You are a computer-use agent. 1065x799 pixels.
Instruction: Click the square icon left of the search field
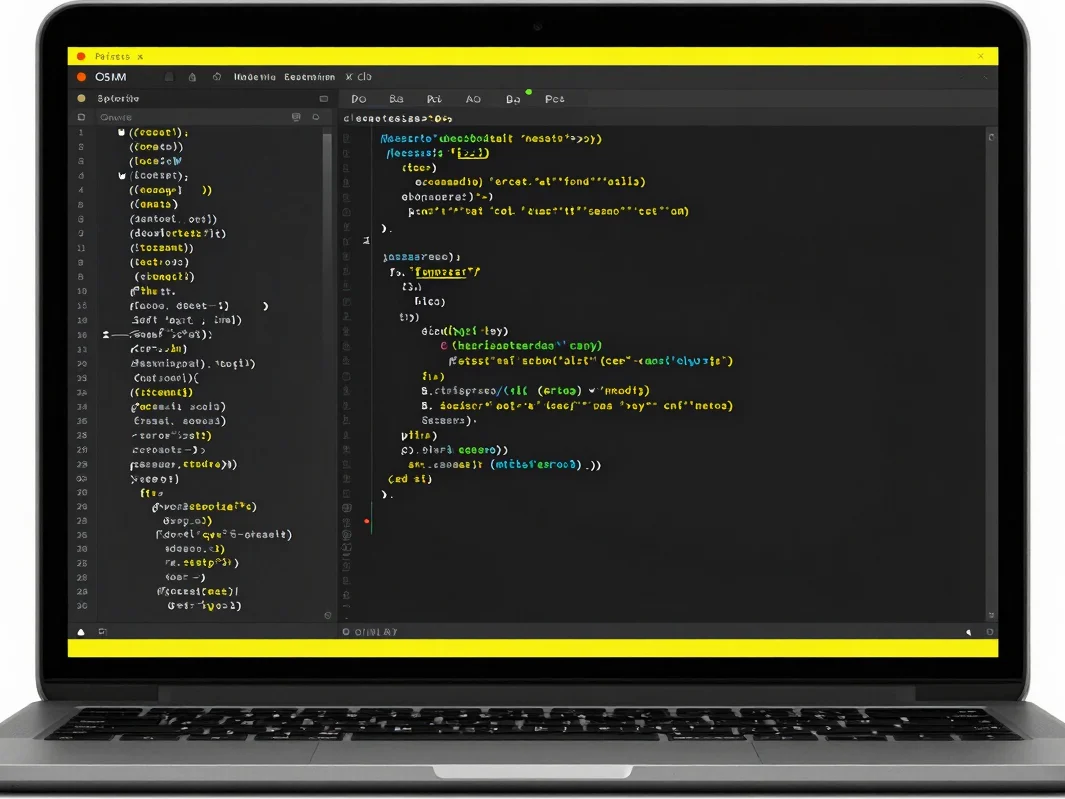click(x=82, y=118)
